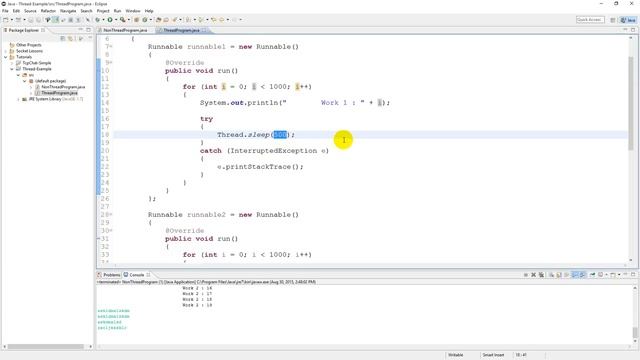Click the Pin Console icon

tap(592, 275)
